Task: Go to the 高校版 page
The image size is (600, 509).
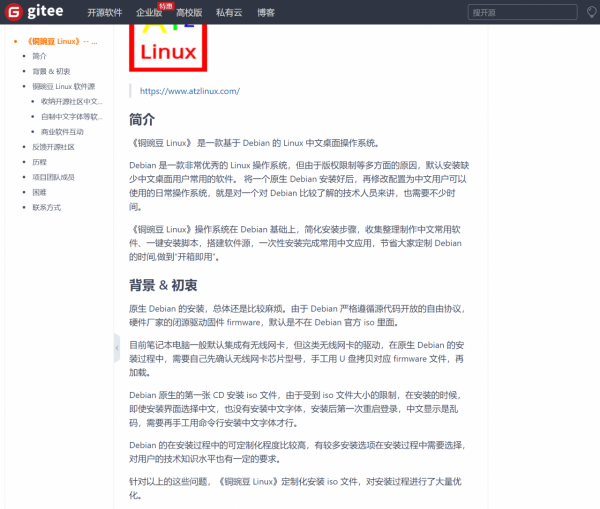Action: pyautogui.click(x=190, y=14)
